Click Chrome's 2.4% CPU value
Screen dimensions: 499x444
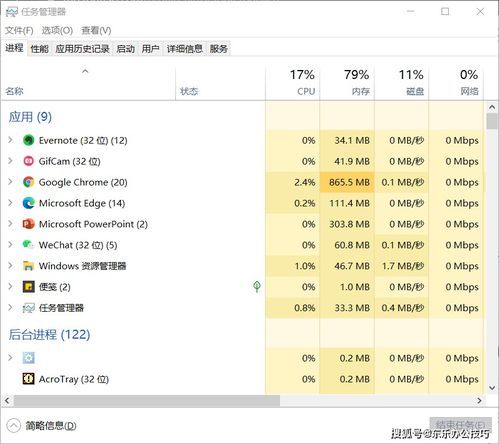(305, 182)
